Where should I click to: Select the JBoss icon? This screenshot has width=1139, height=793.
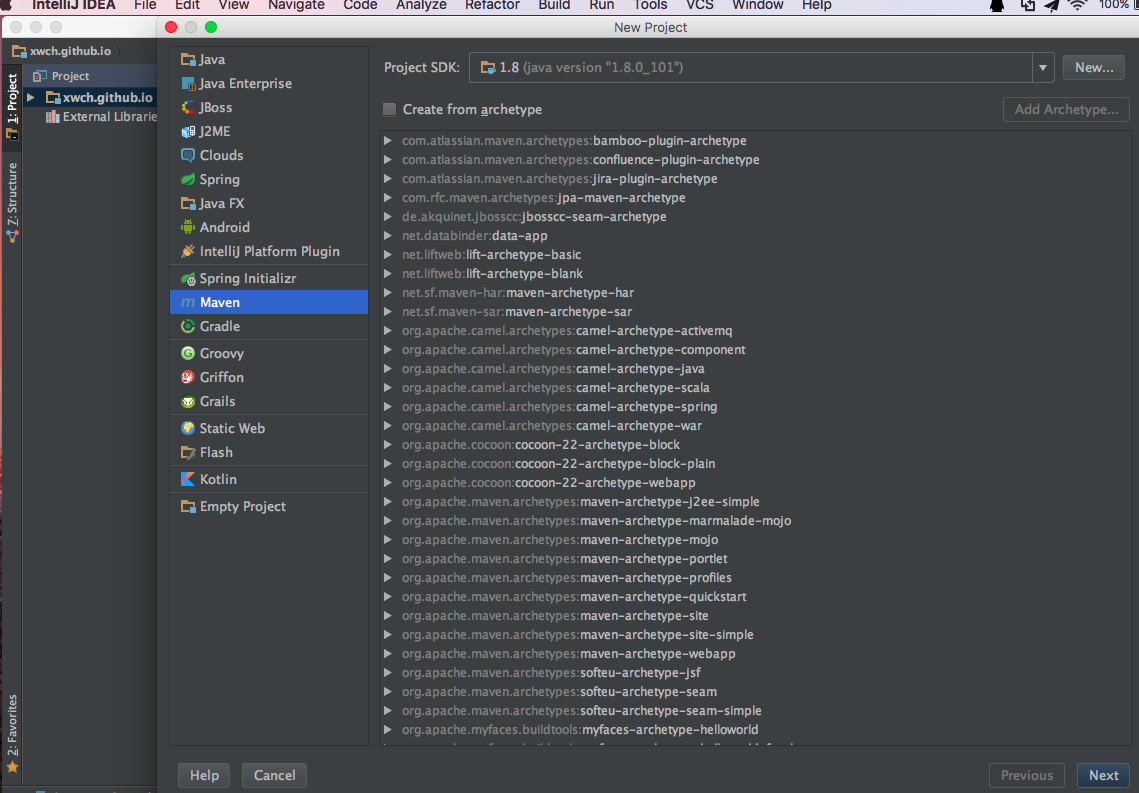pos(188,107)
